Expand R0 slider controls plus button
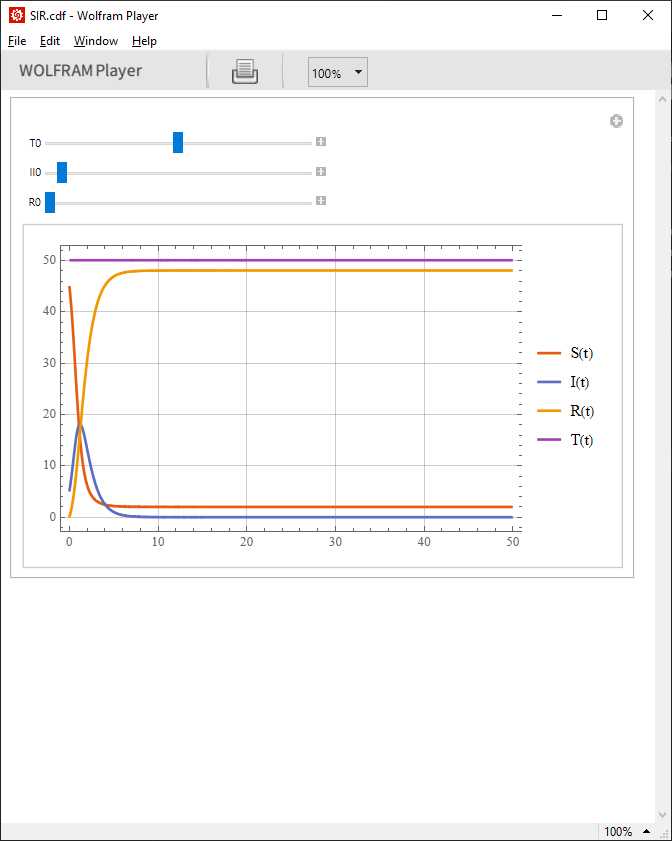 tap(321, 201)
